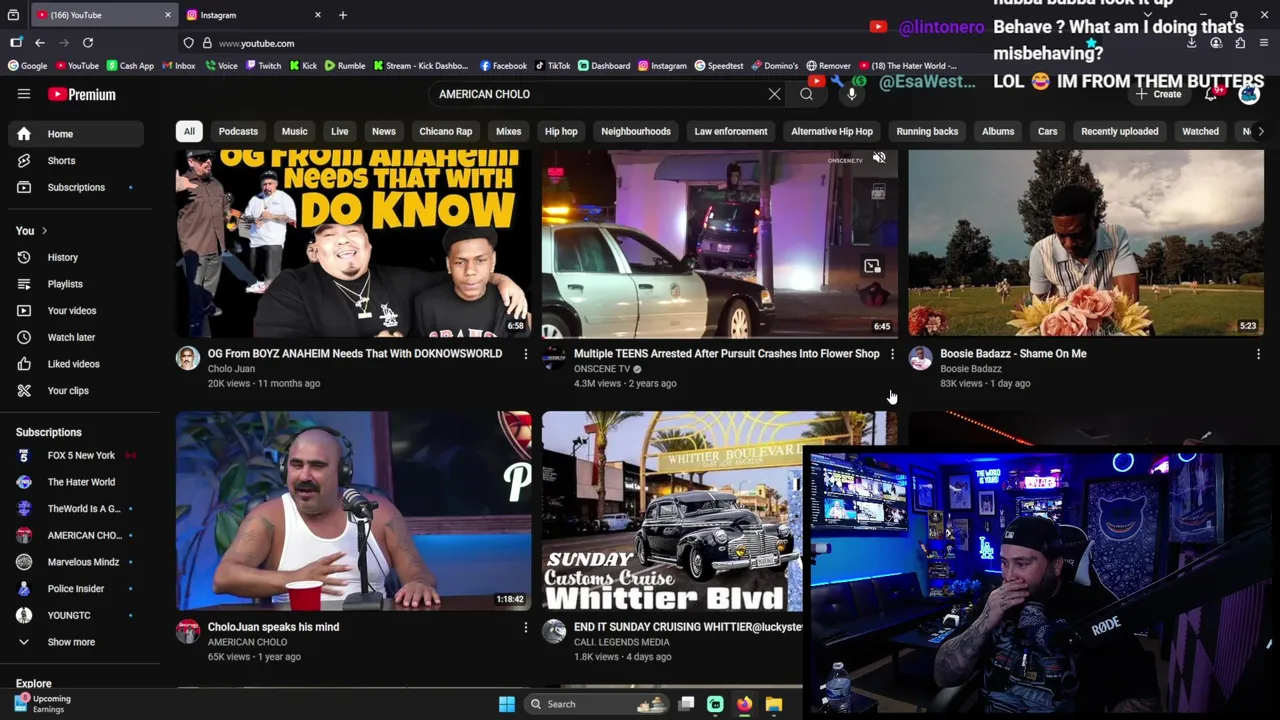The width and height of the screenshot is (1280, 720).
Task: Open the Speedtest bookmark
Action: (718, 66)
